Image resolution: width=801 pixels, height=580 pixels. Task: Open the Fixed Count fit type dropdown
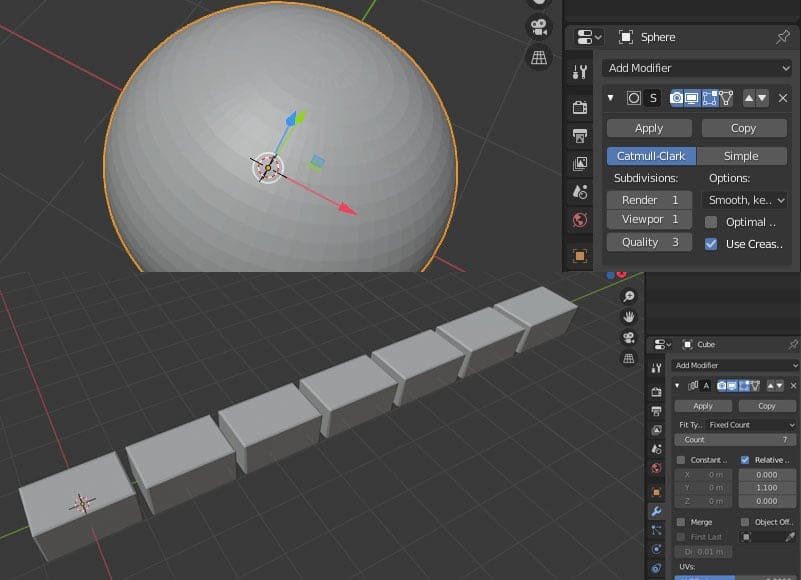(x=751, y=425)
